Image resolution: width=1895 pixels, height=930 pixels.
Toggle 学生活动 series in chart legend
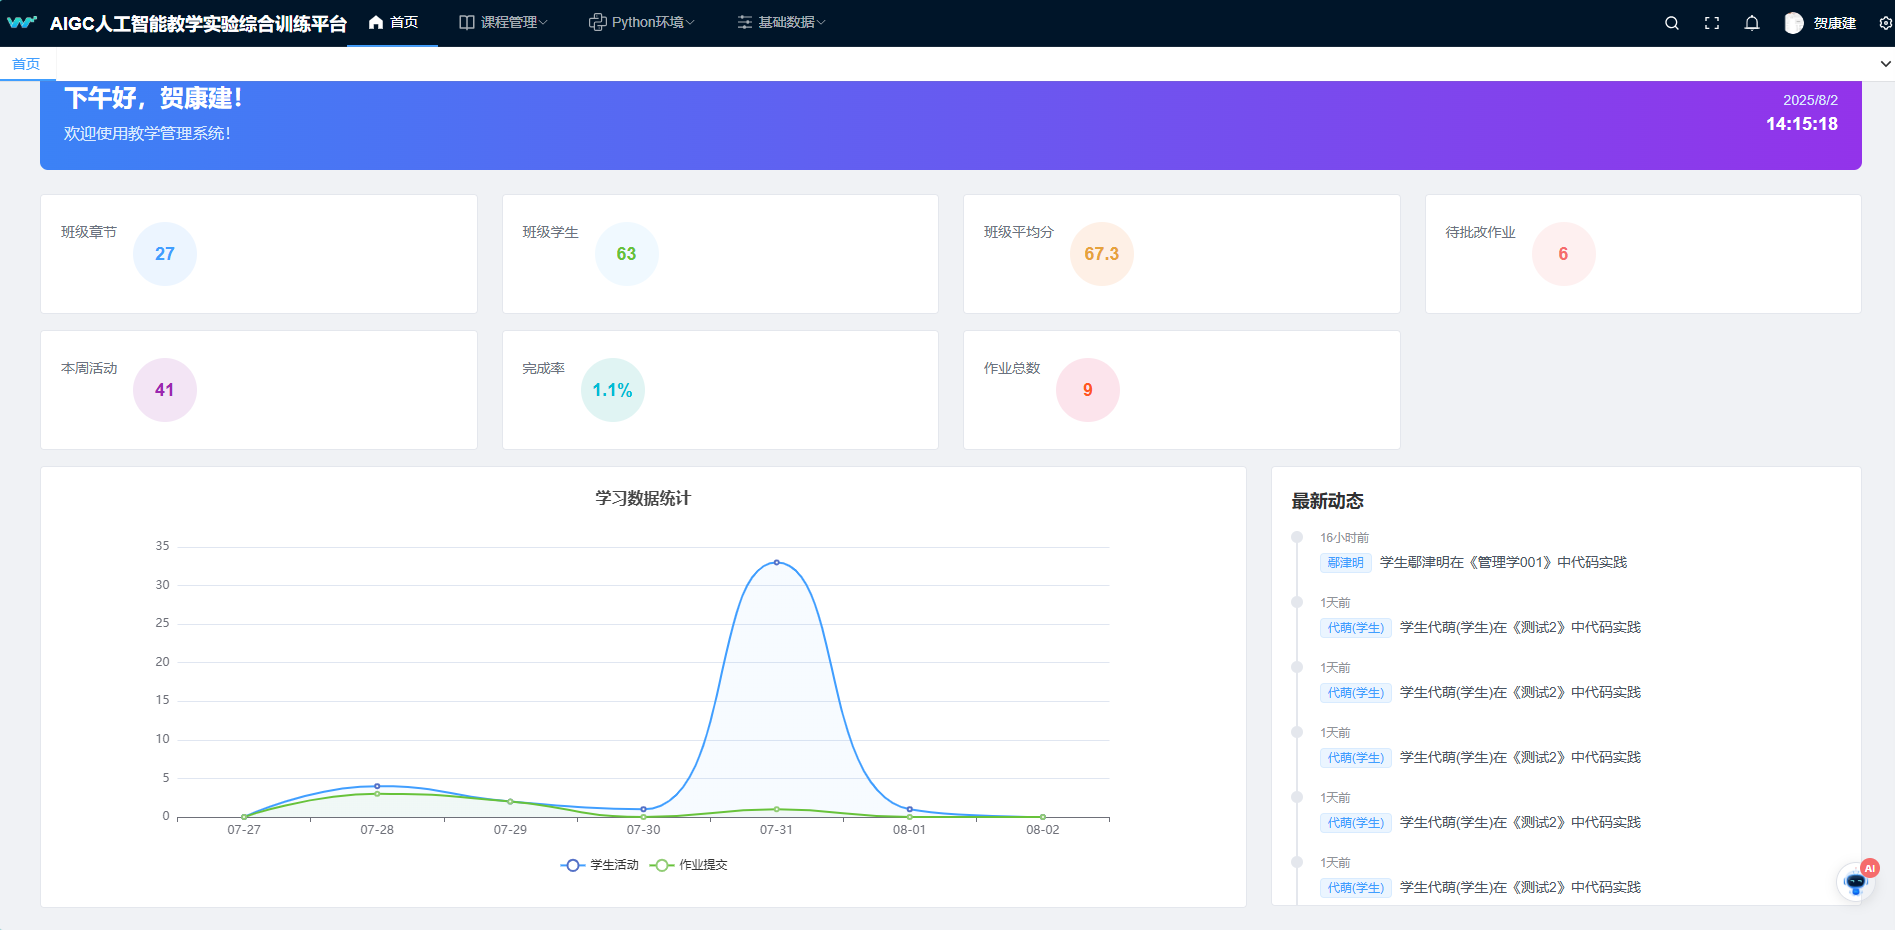[600, 865]
